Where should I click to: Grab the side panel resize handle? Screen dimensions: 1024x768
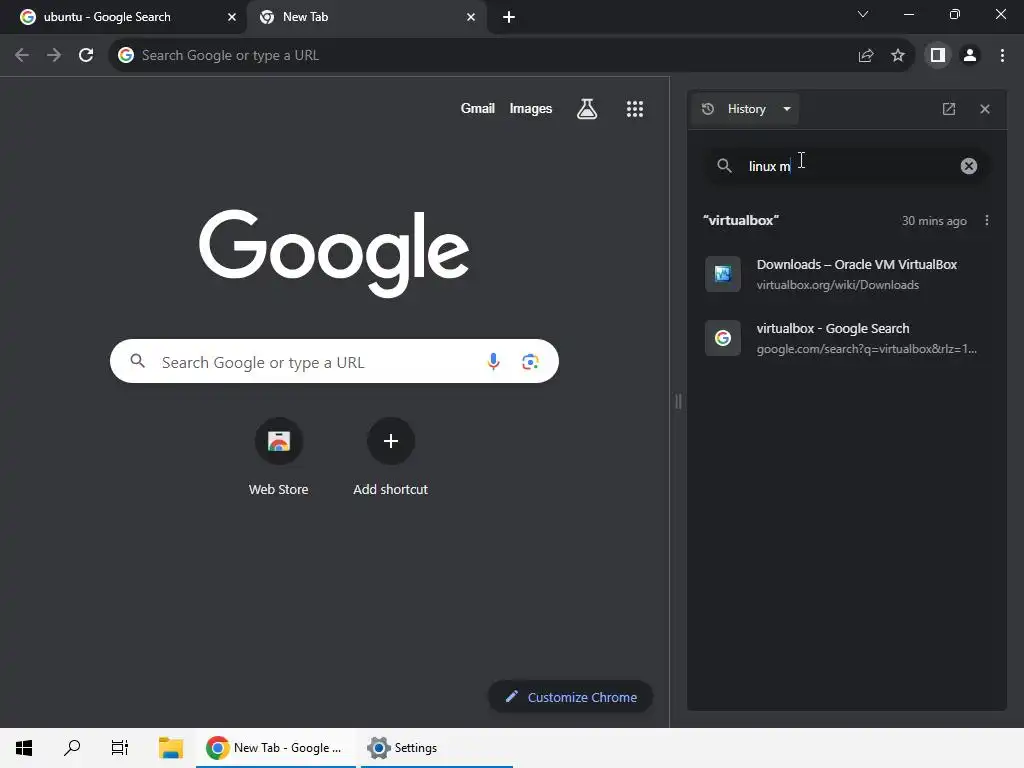(x=678, y=402)
